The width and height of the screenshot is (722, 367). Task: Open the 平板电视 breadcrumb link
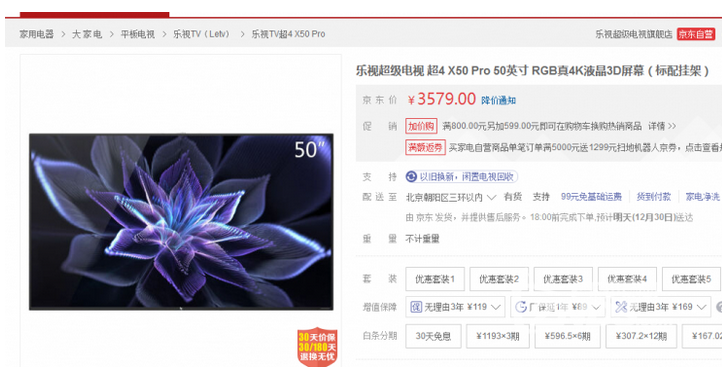pyautogui.click(x=137, y=34)
